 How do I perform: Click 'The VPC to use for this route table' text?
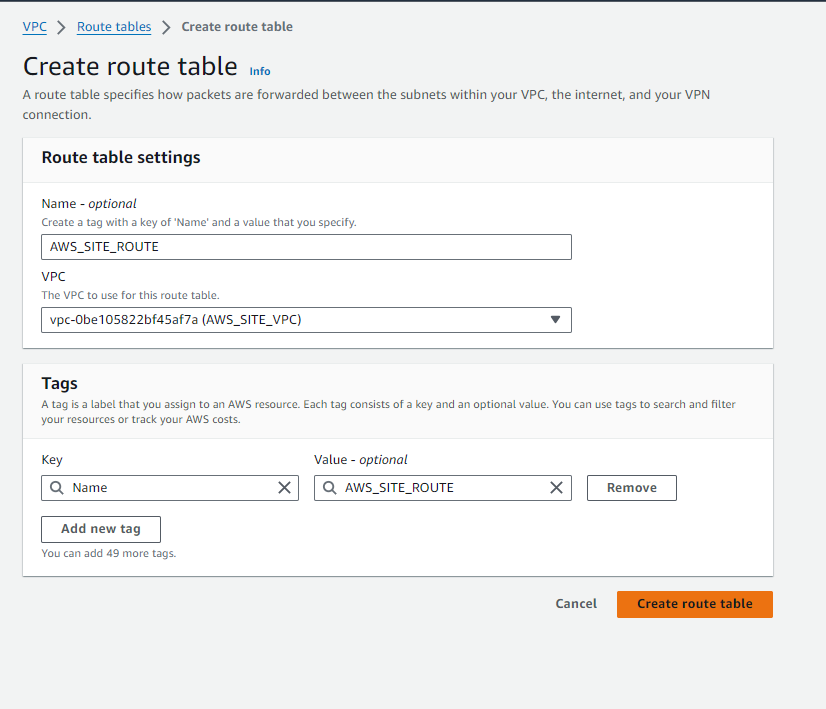131,296
